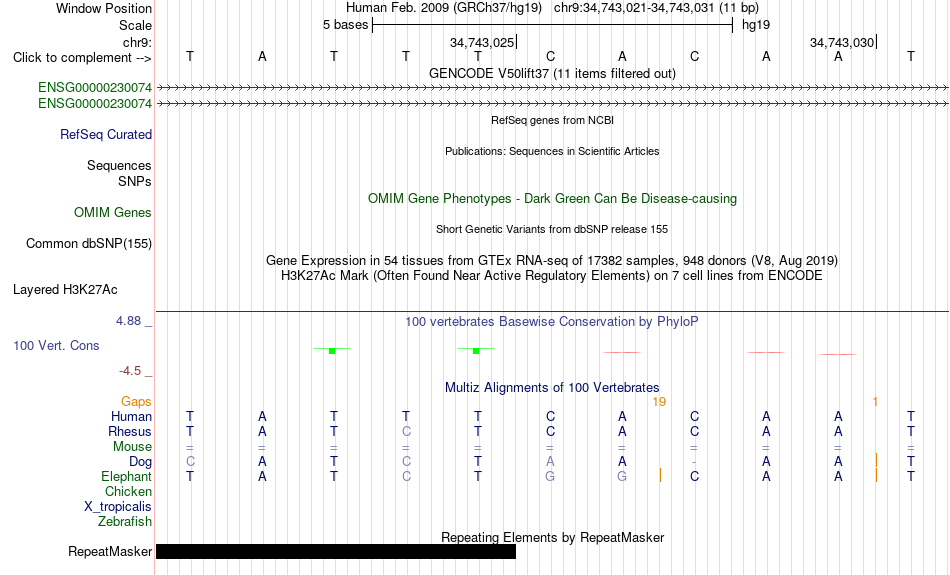The height and width of the screenshot is (575, 950).
Task: Click the hg19 assembly label beside the scale
Action: (756, 25)
